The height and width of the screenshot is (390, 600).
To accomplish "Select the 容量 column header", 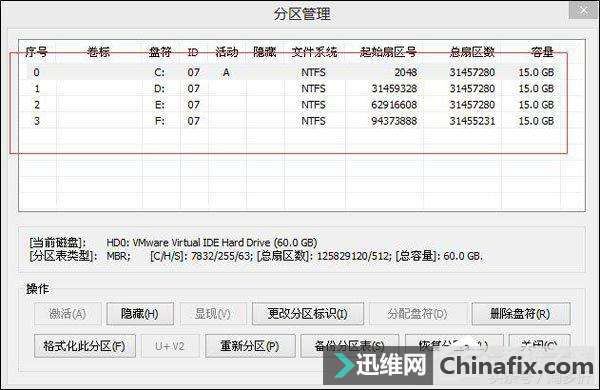I will pyautogui.click(x=542, y=52).
